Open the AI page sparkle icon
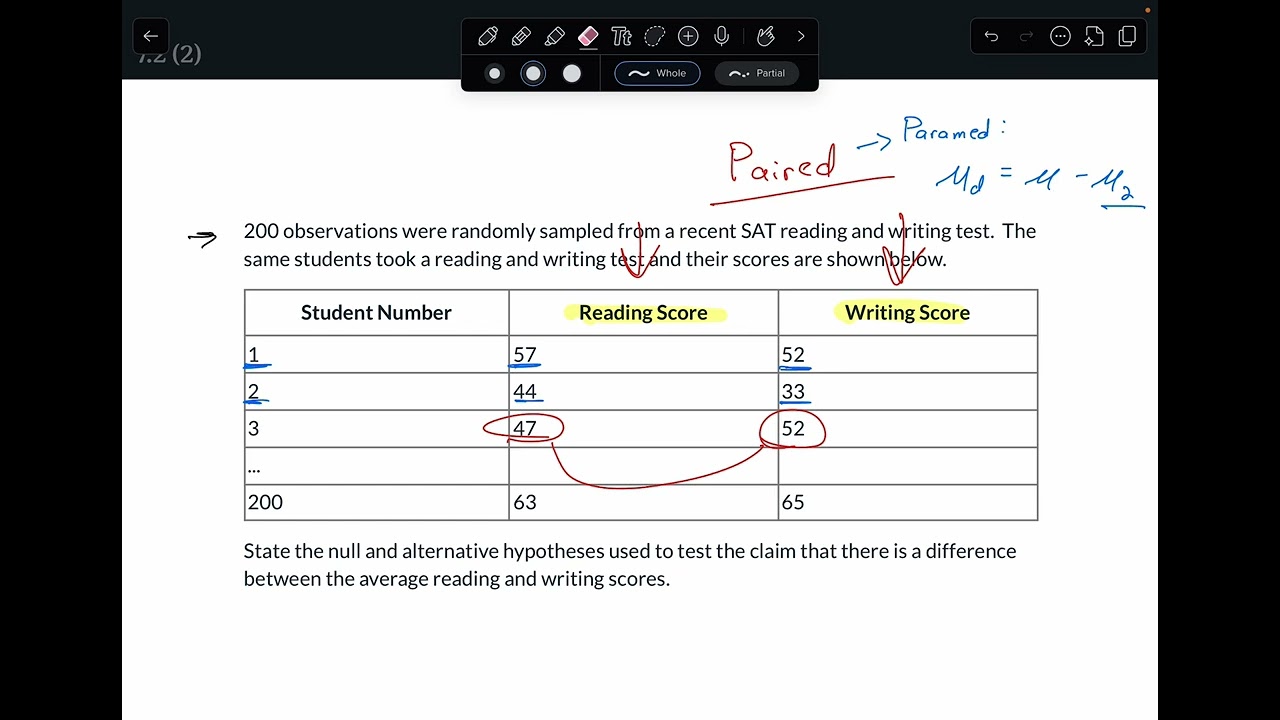1280x720 pixels. click(1094, 37)
